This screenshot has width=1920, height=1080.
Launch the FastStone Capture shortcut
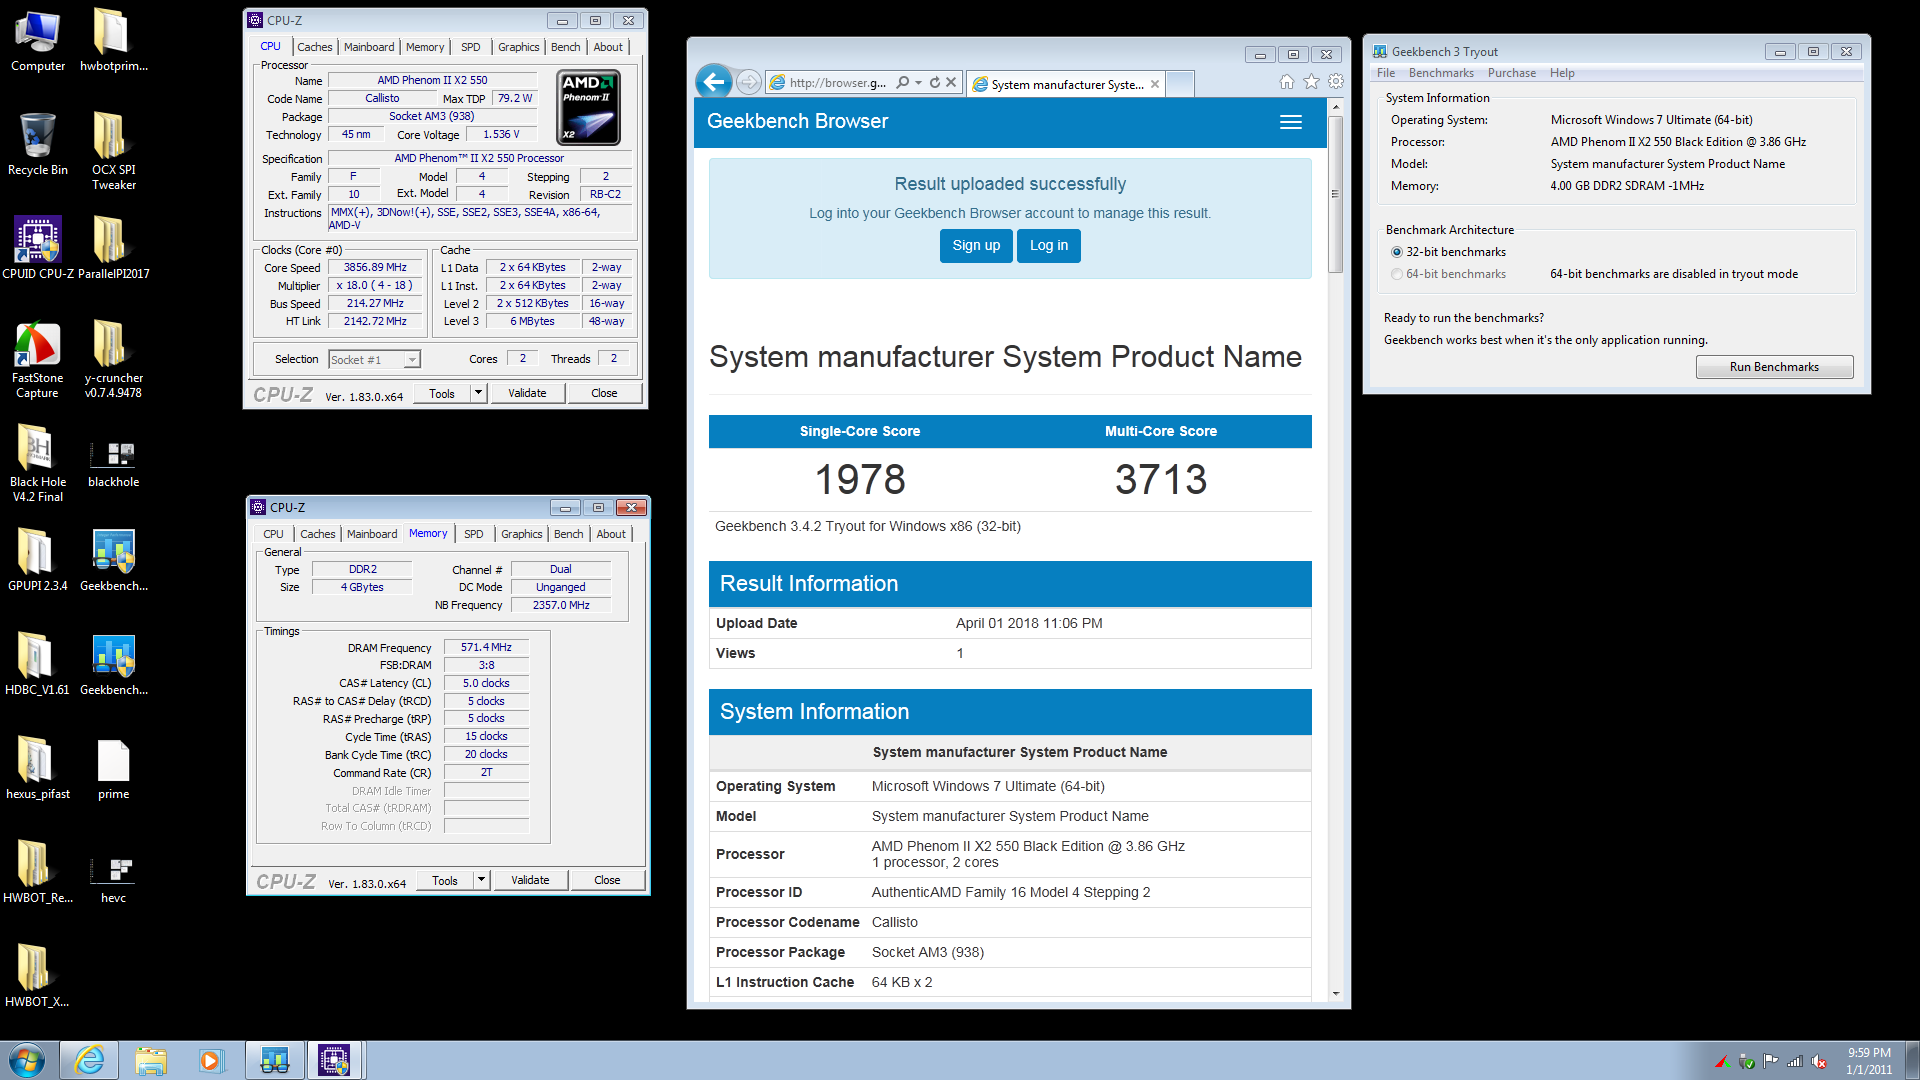(x=37, y=360)
